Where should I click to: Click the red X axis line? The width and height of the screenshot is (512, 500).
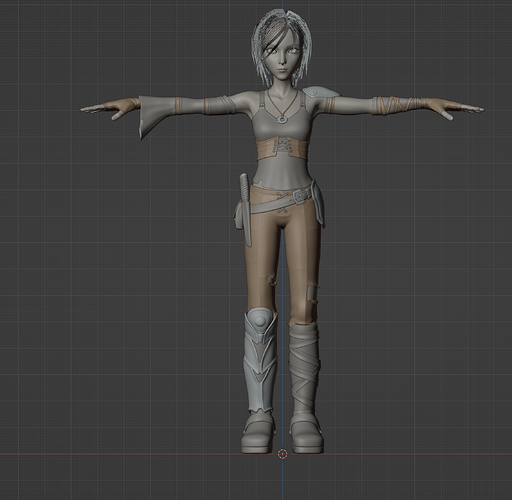pyautogui.click(x=133, y=454)
